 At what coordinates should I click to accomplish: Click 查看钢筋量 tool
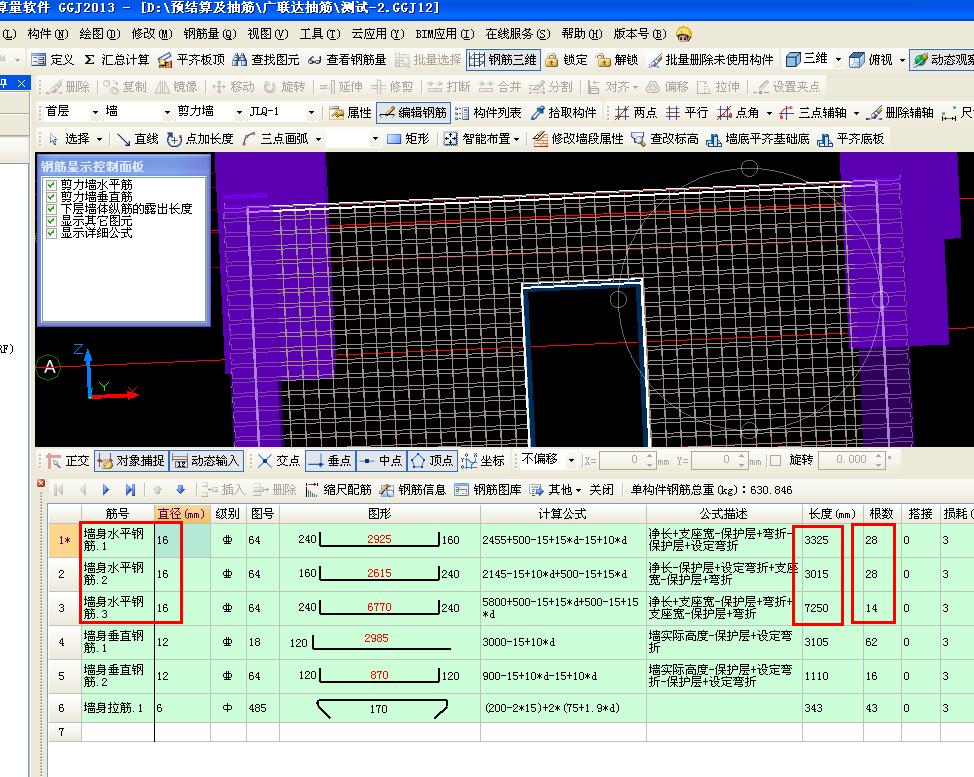(x=347, y=60)
